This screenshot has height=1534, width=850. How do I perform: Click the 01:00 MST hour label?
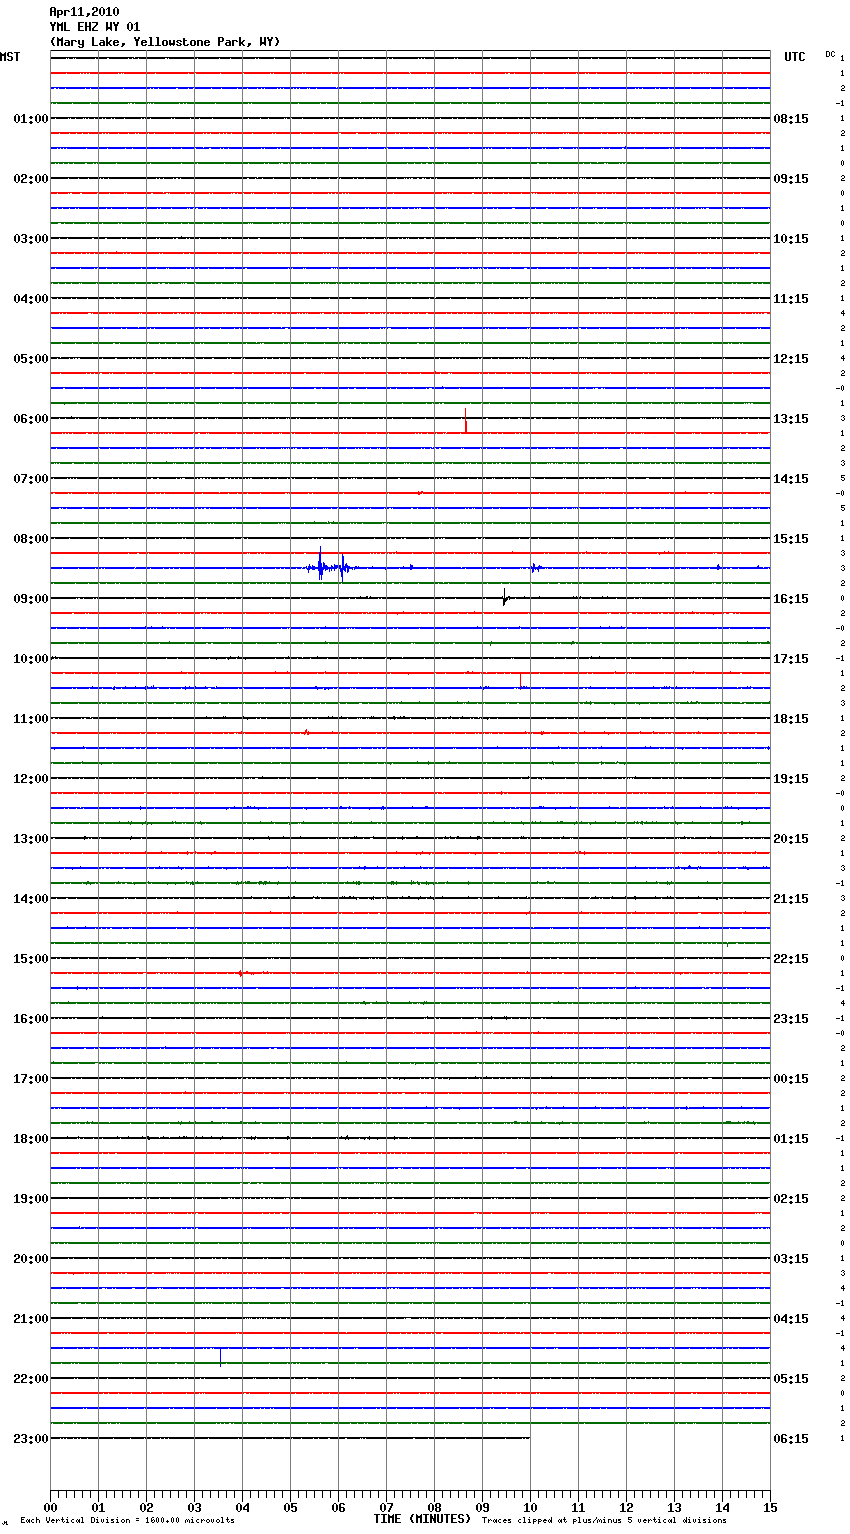(31, 119)
